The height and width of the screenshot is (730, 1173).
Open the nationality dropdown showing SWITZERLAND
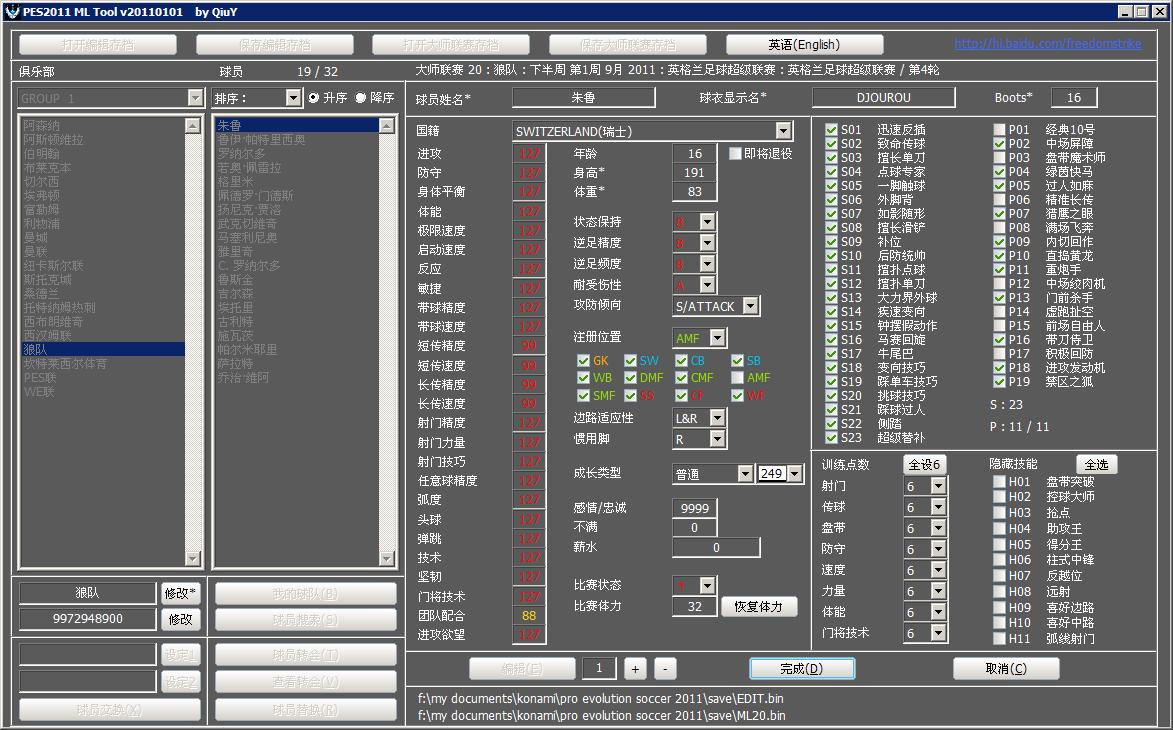click(783, 131)
